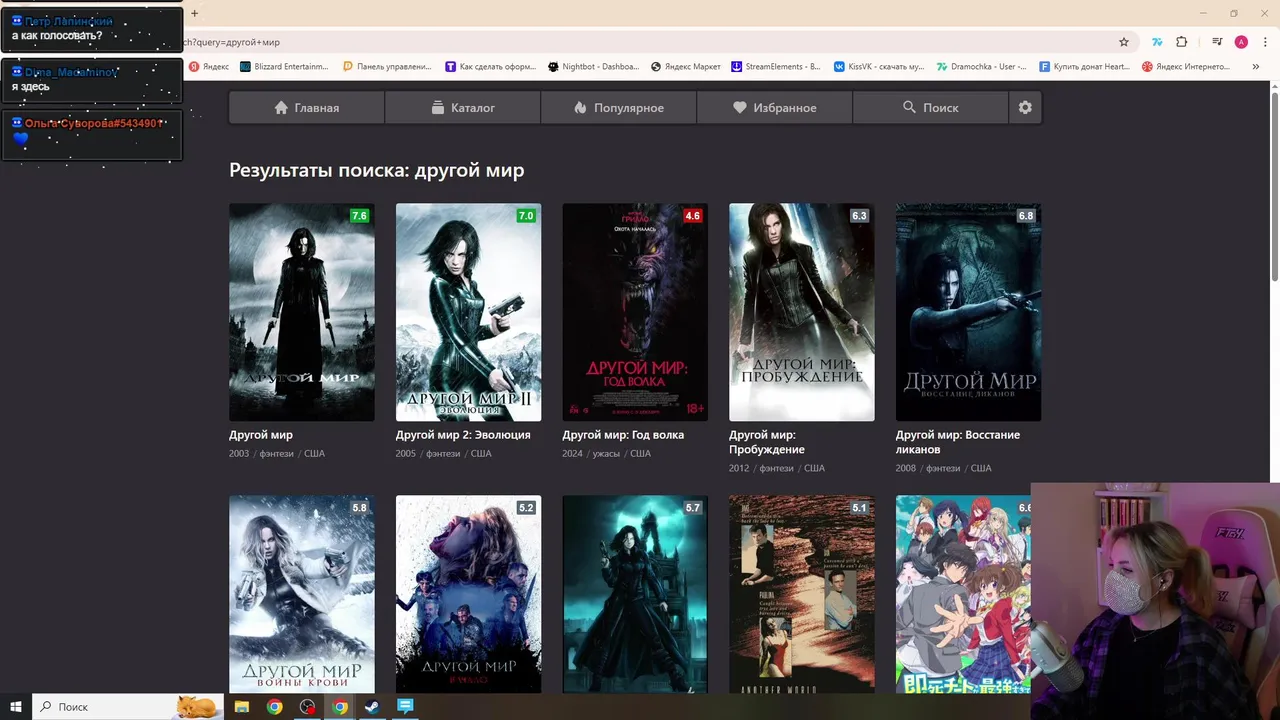This screenshot has height=720, width=1280.
Task: Click the year 2024 under Год волка
Action: [572, 454]
